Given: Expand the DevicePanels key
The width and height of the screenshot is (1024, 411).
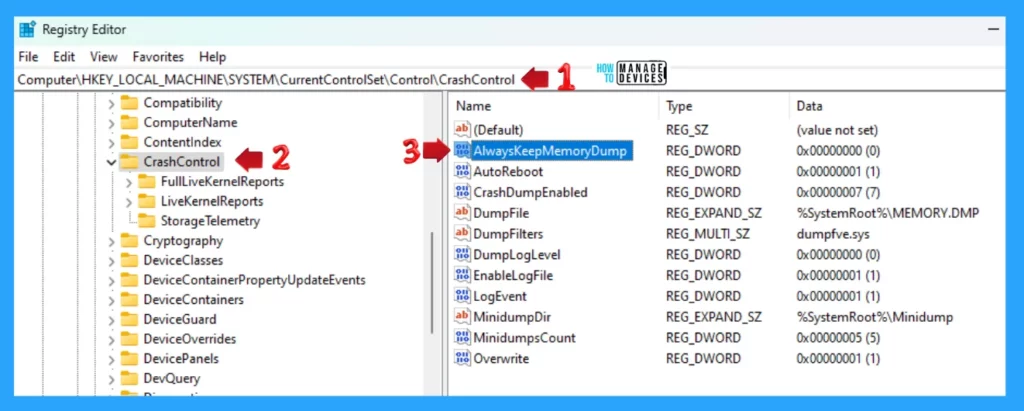Looking at the screenshot, I should [x=112, y=359].
